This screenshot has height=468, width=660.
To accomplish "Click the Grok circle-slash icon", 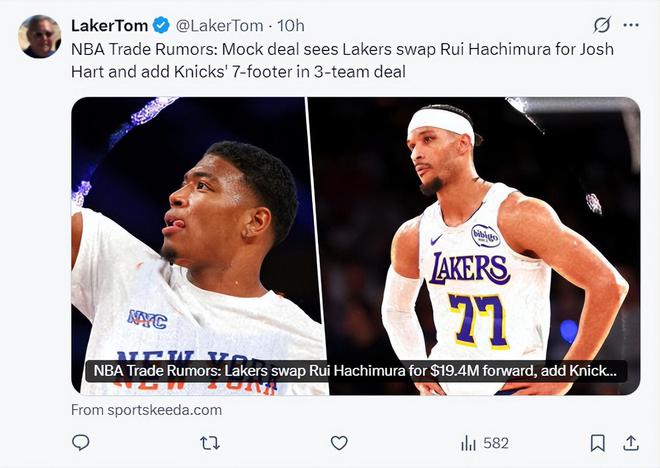I will [601, 25].
